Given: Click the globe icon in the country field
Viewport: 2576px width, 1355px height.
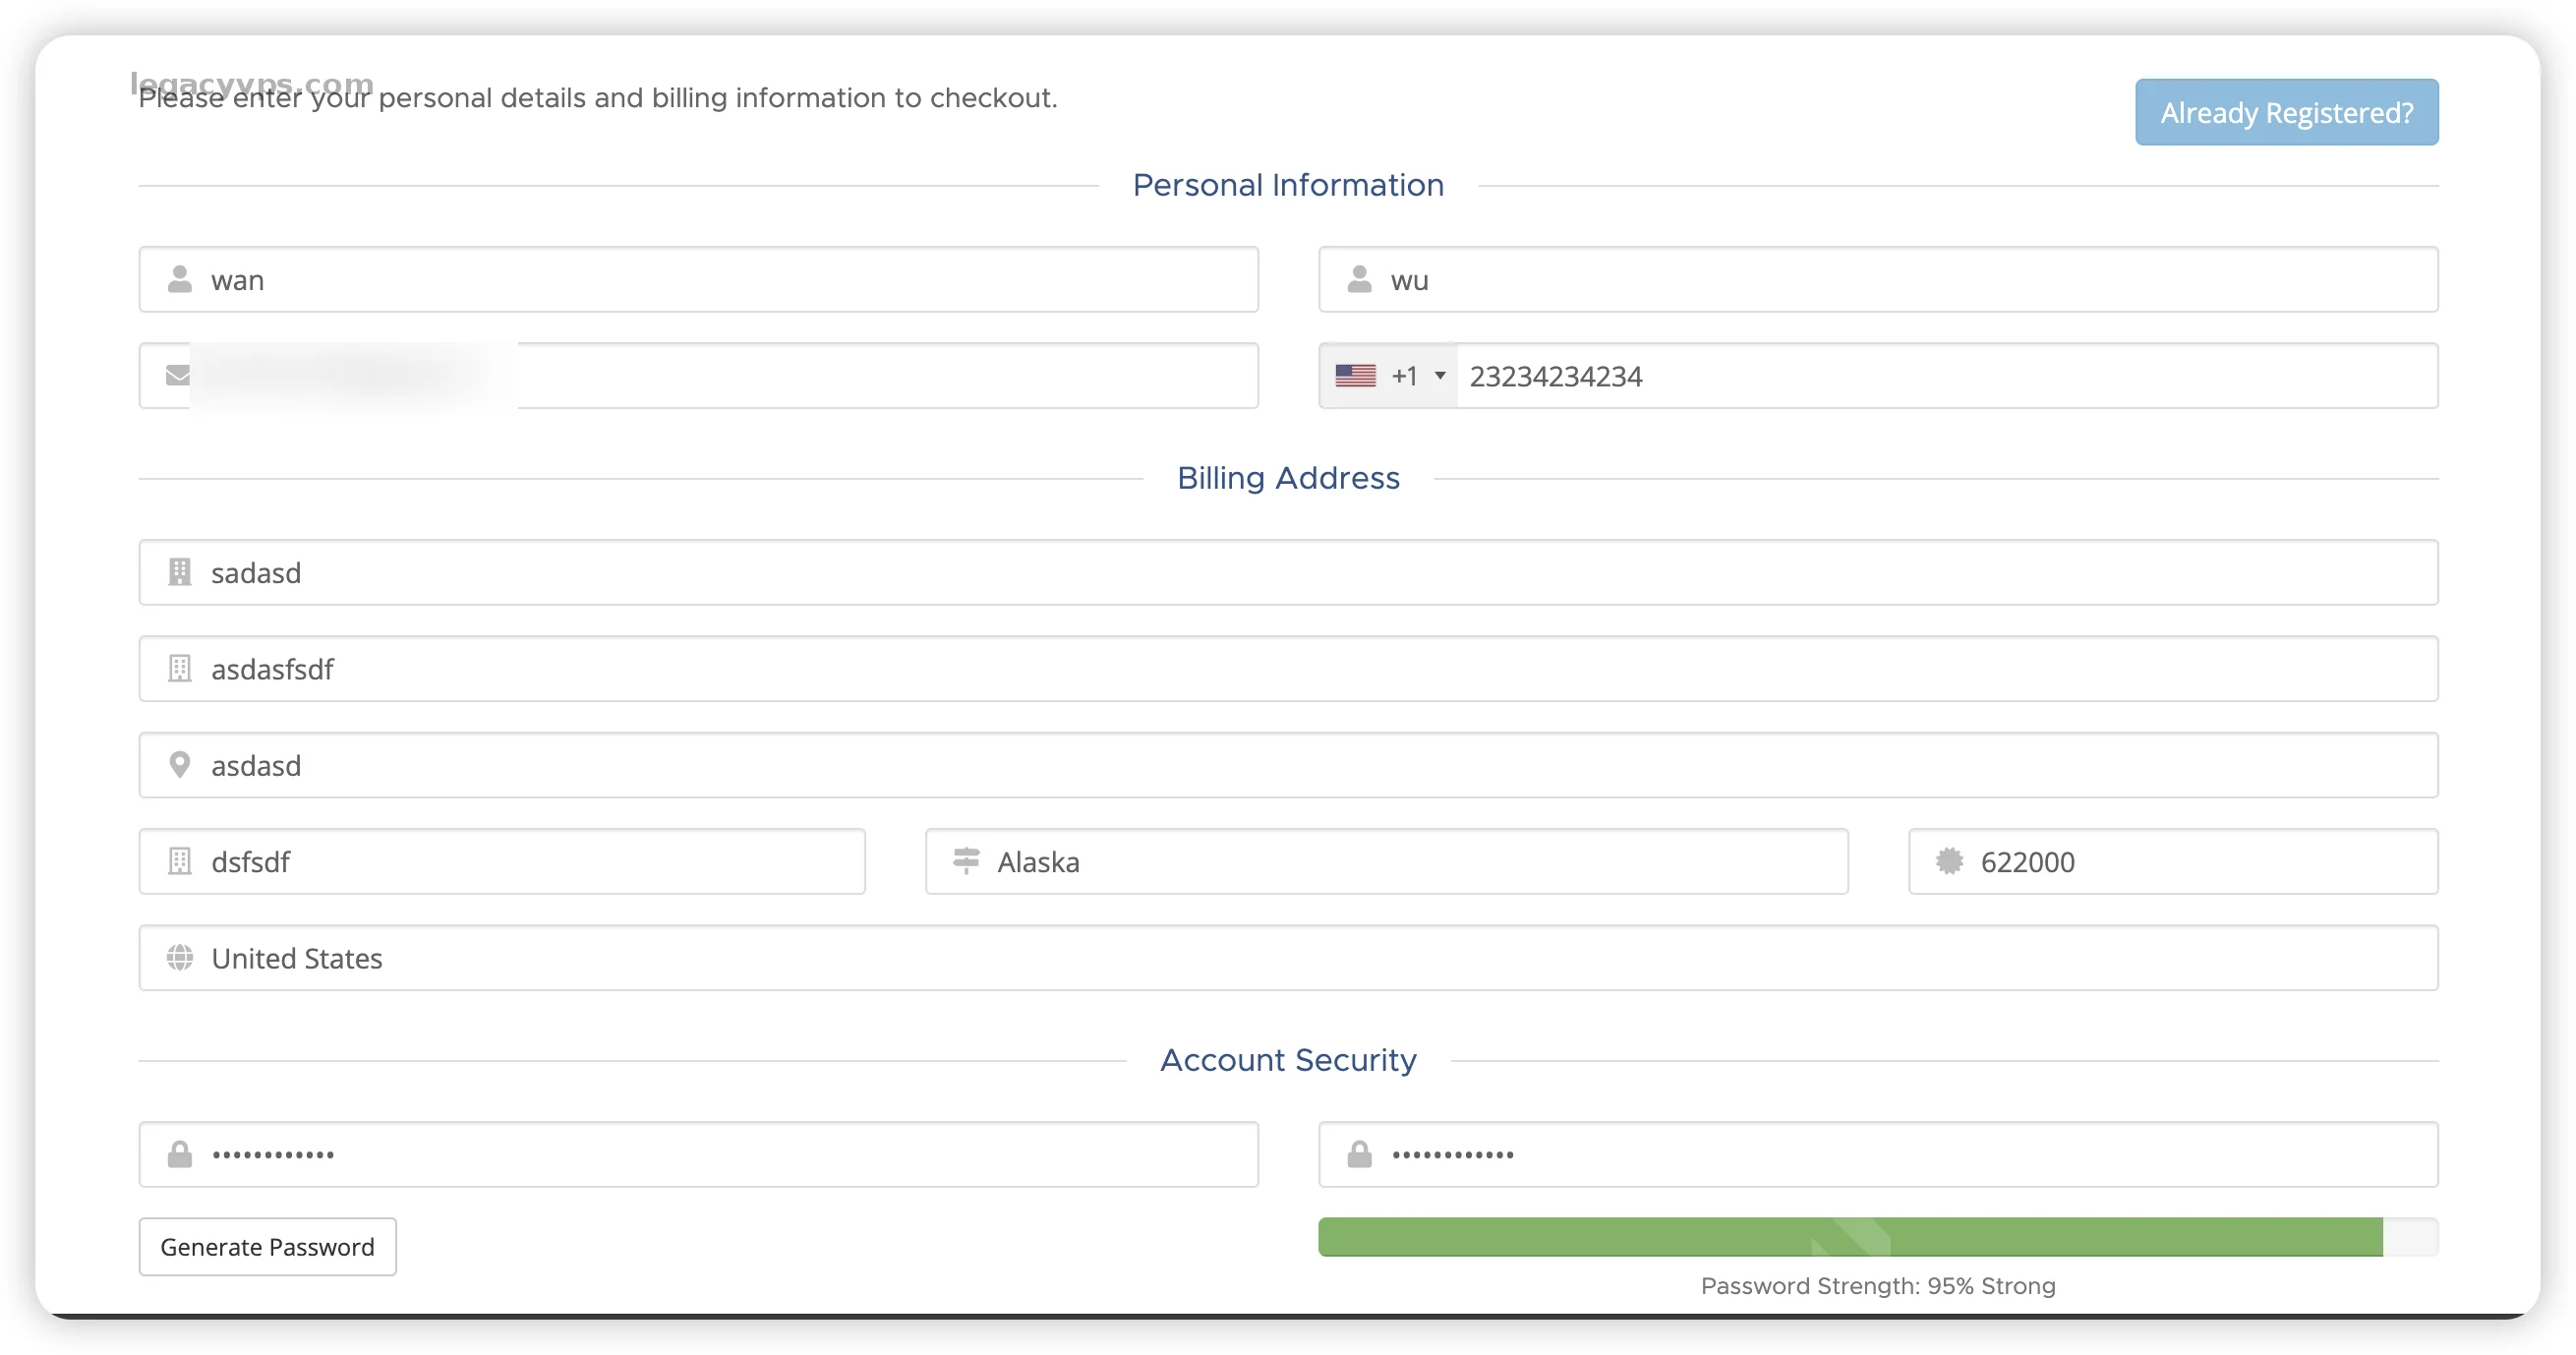Looking at the screenshot, I should point(180,958).
